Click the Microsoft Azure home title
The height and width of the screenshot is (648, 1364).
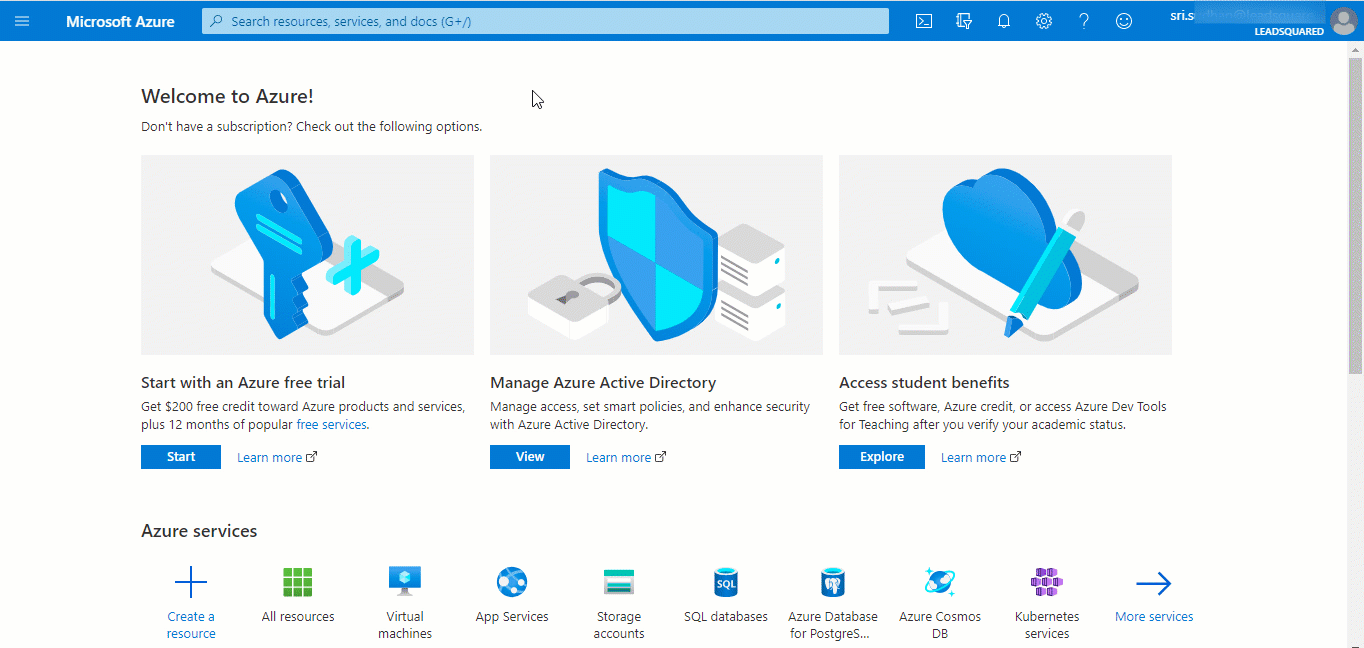click(120, 21)
